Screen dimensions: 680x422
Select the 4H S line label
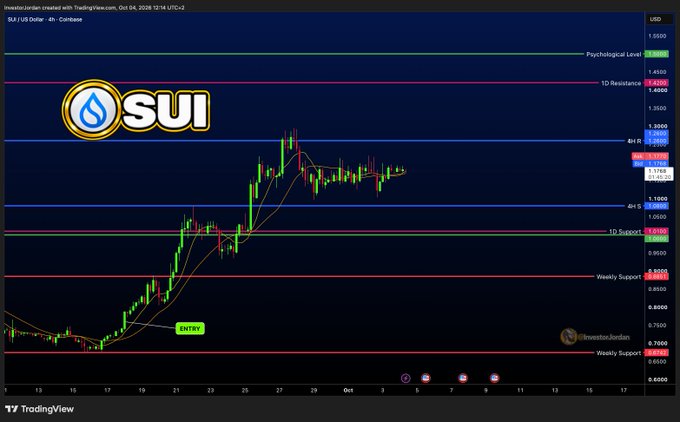(x=634, y=206)
